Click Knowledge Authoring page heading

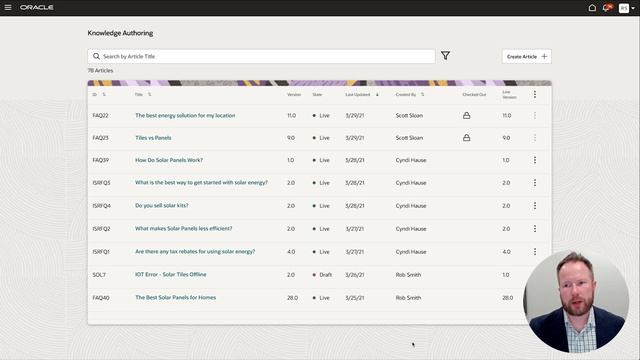[x=120, y=33]
